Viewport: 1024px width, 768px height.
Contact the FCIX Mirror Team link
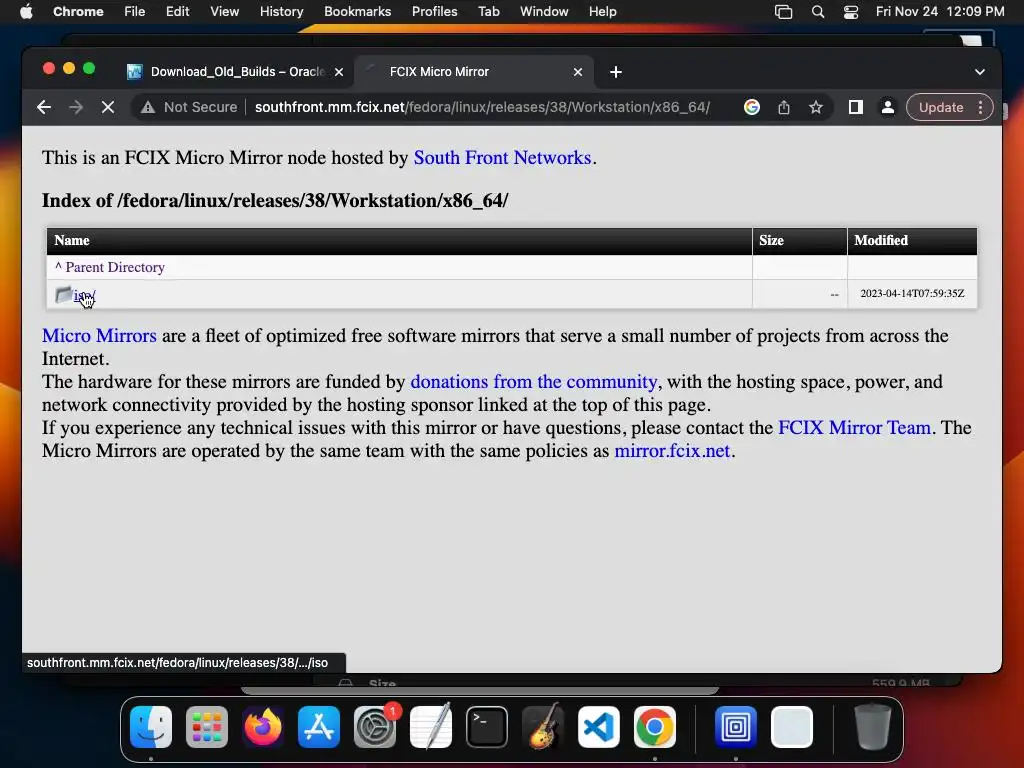pyautogui.click(x=854, y=428)
